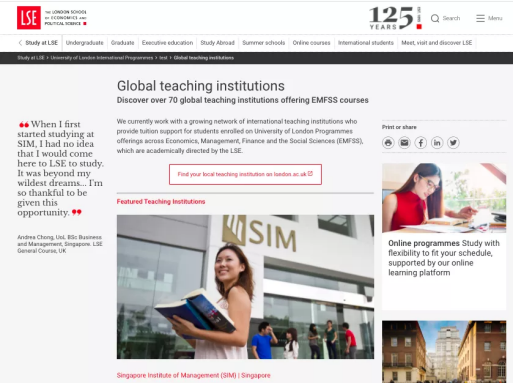Share on LinkedIn icon

(437, 143)
